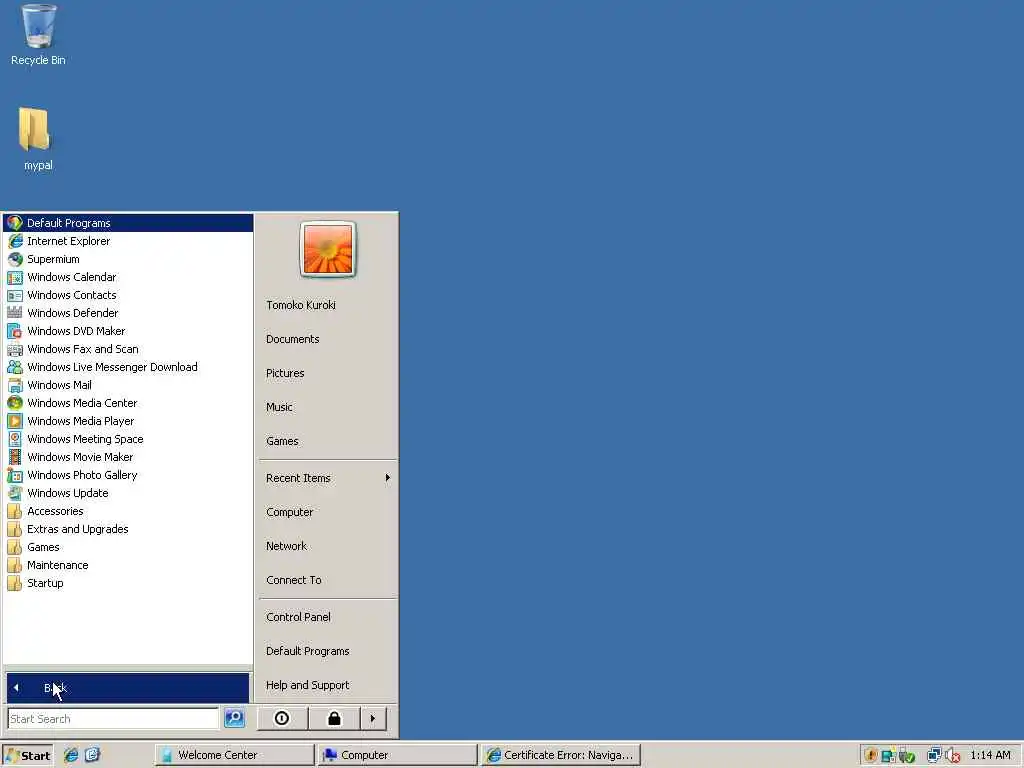Lock the computer with the padlock button
1024x768 pixels.
334,718
